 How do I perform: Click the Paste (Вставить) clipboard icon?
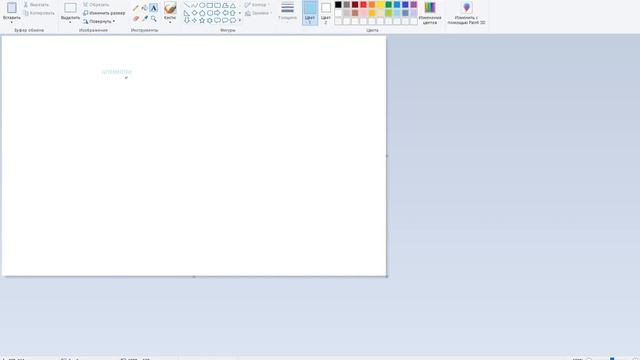pos(11,8)
